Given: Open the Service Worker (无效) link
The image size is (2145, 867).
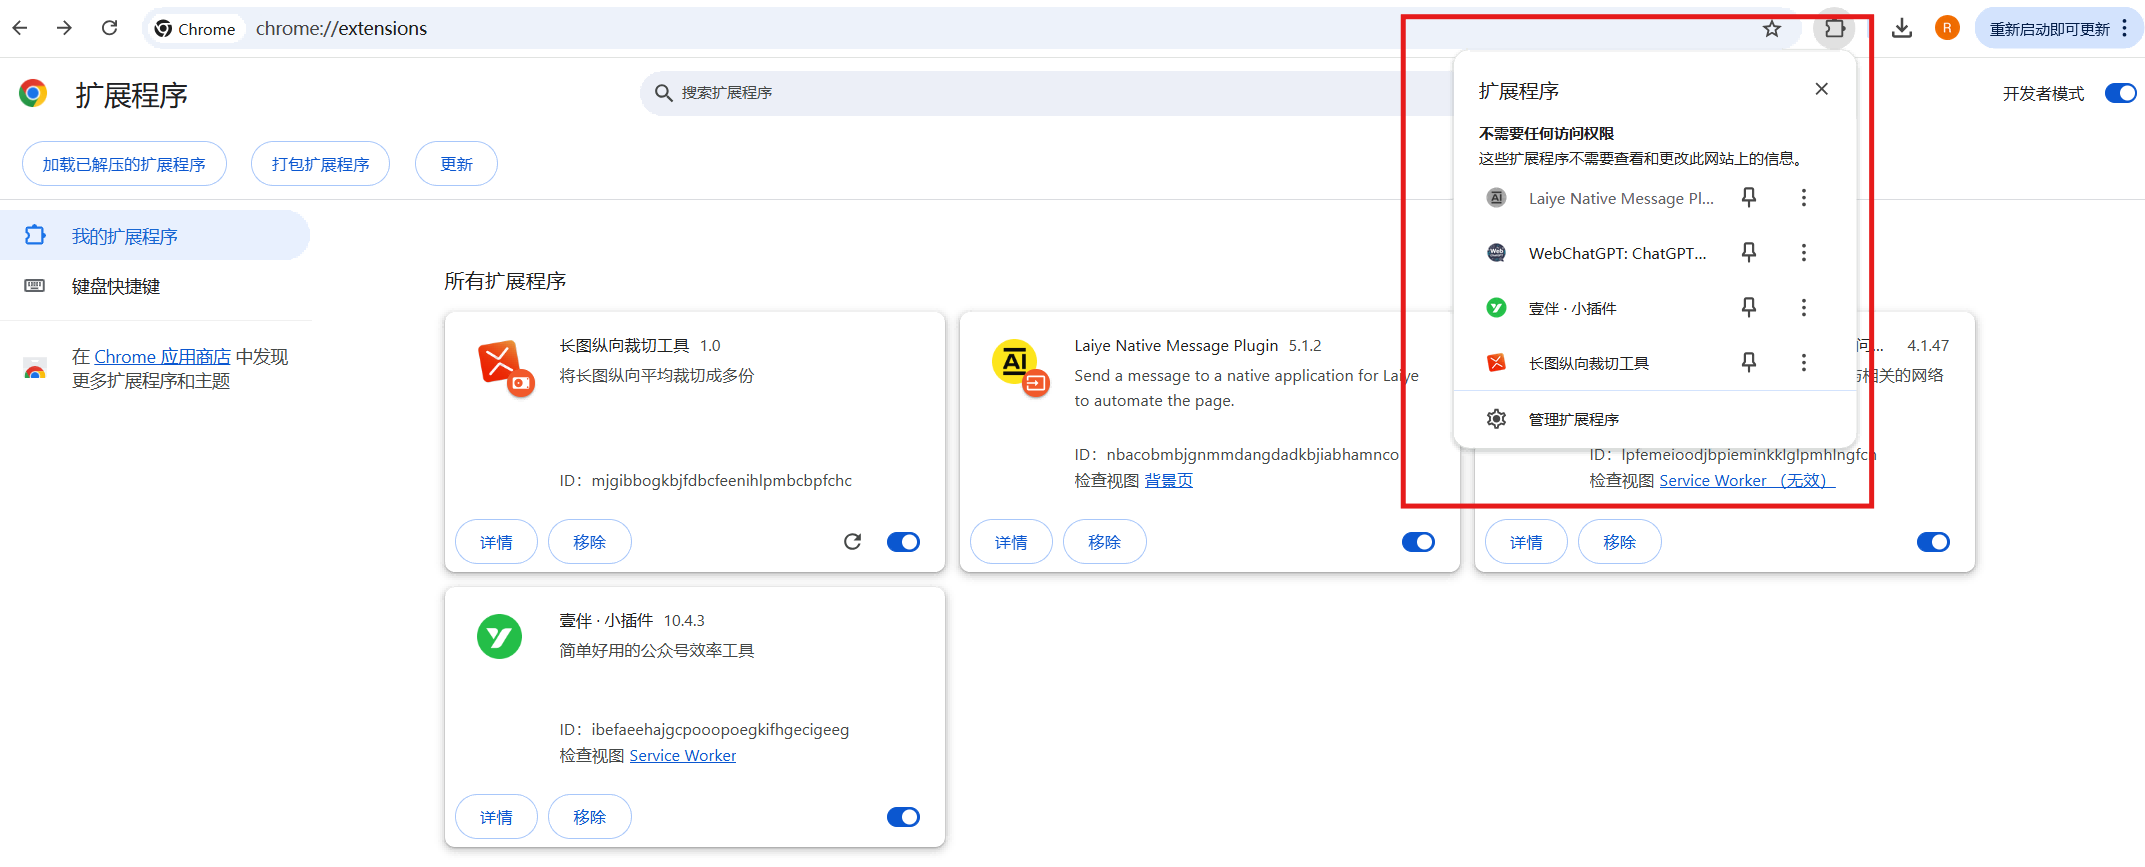Looking at the screenshot, I should point(1747,481).
